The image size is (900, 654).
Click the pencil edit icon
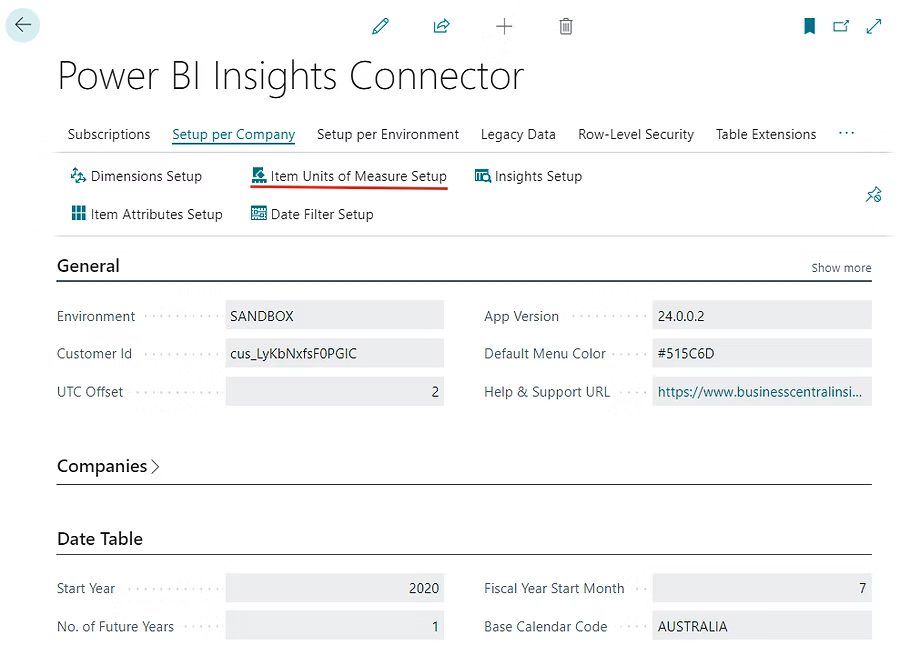click(x=380, y=27)
